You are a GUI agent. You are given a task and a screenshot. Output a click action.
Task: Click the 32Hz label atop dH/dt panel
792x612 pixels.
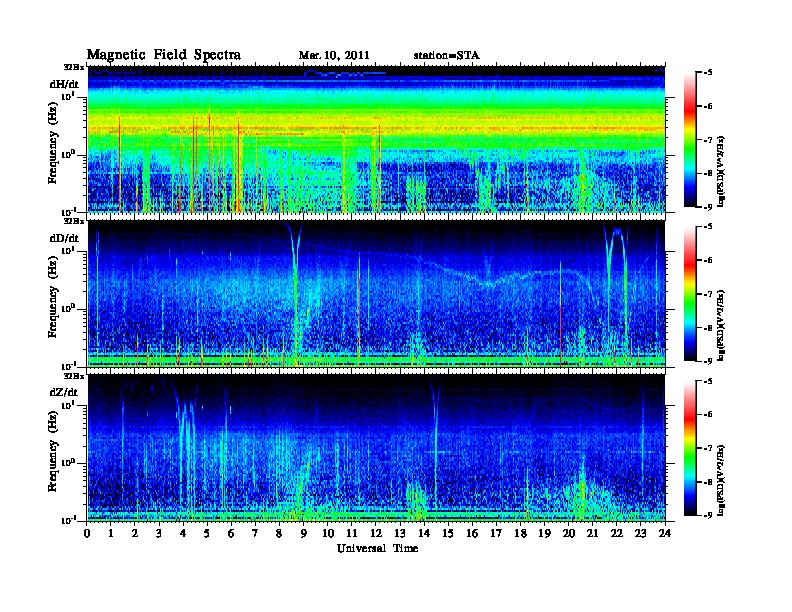pos(74,67)
